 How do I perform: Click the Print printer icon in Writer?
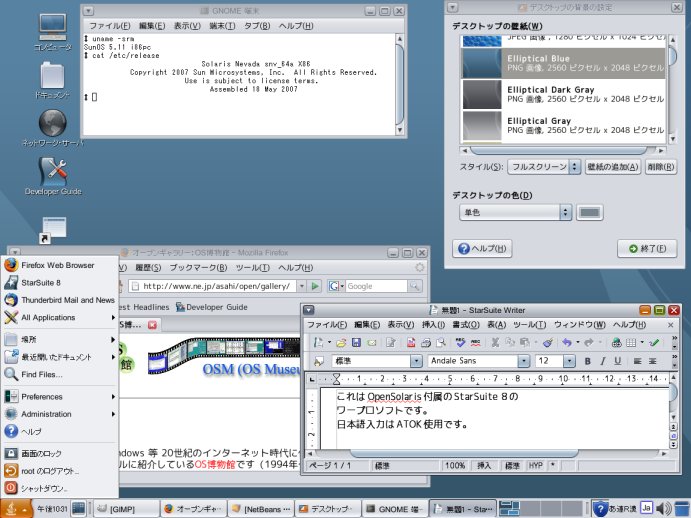(426, 343)
